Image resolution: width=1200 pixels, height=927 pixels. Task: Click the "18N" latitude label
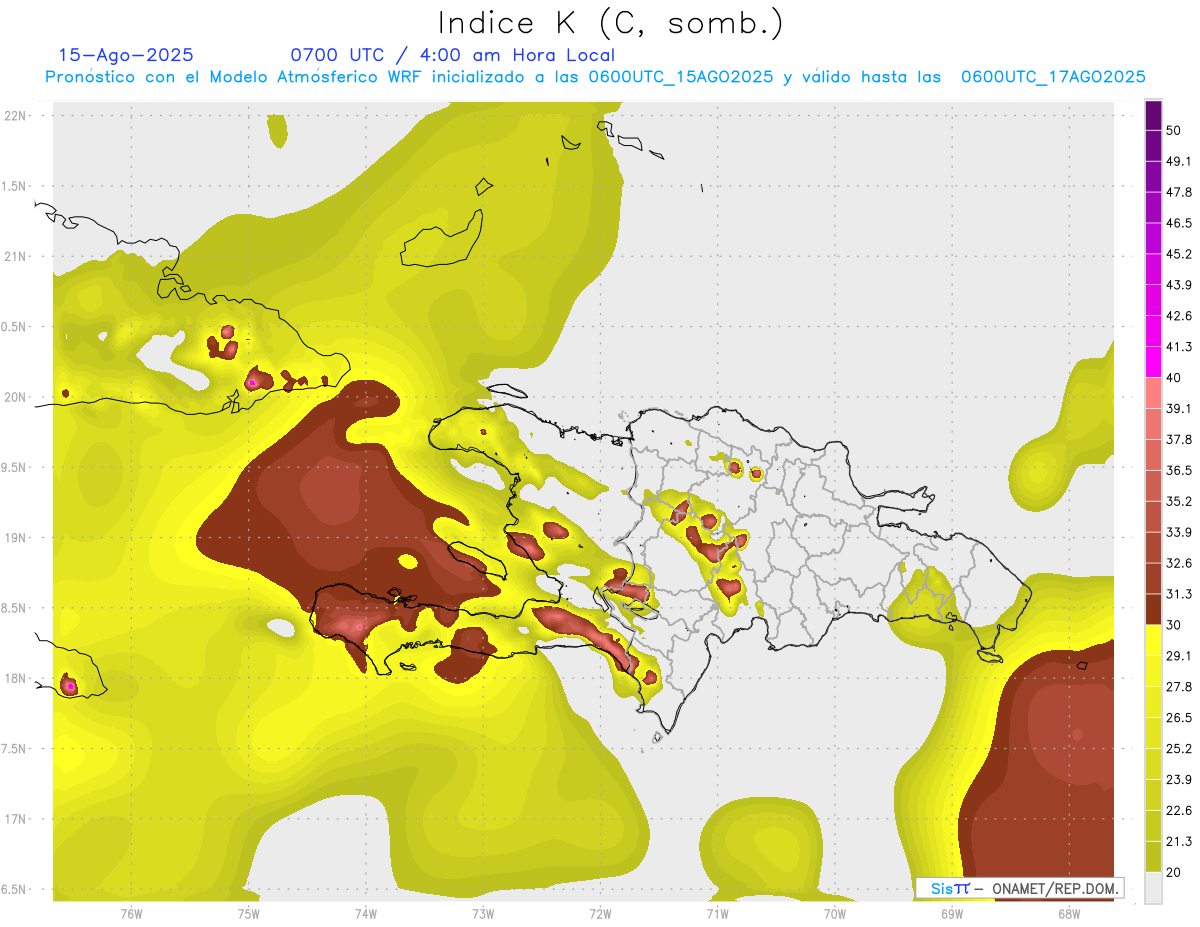tap(15, 679)
